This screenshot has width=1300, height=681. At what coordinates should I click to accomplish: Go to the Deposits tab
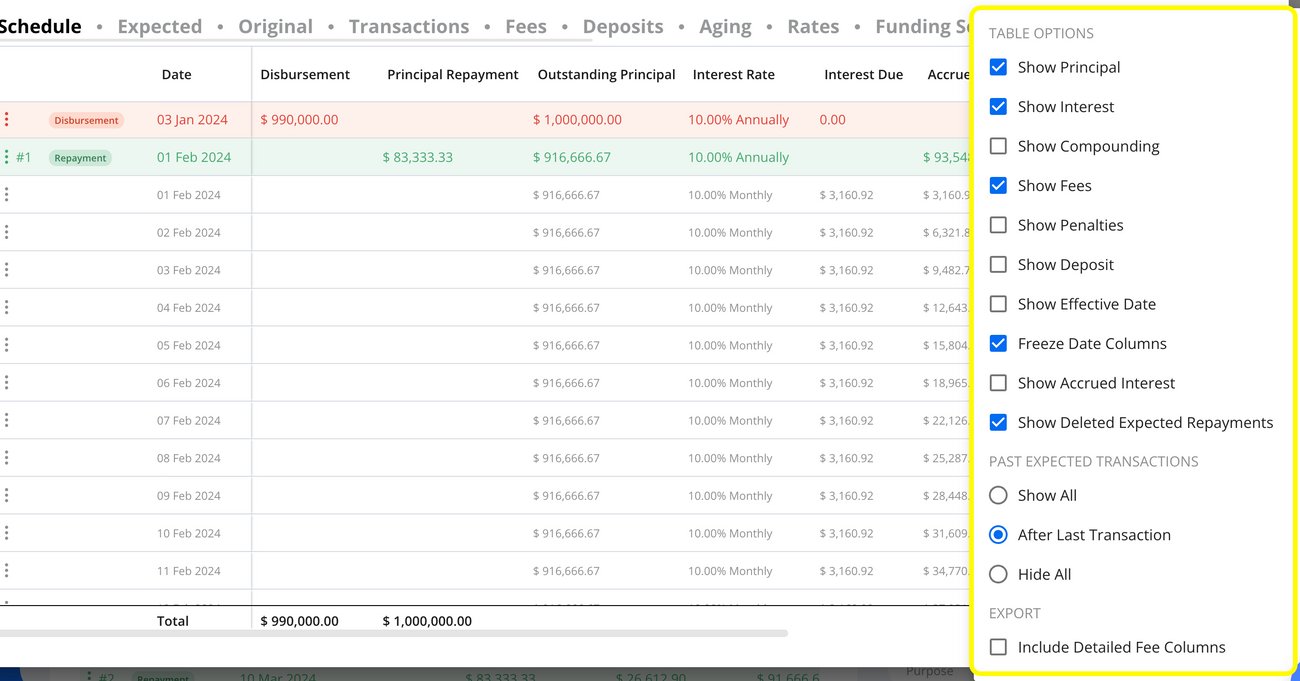pos(623,26)
